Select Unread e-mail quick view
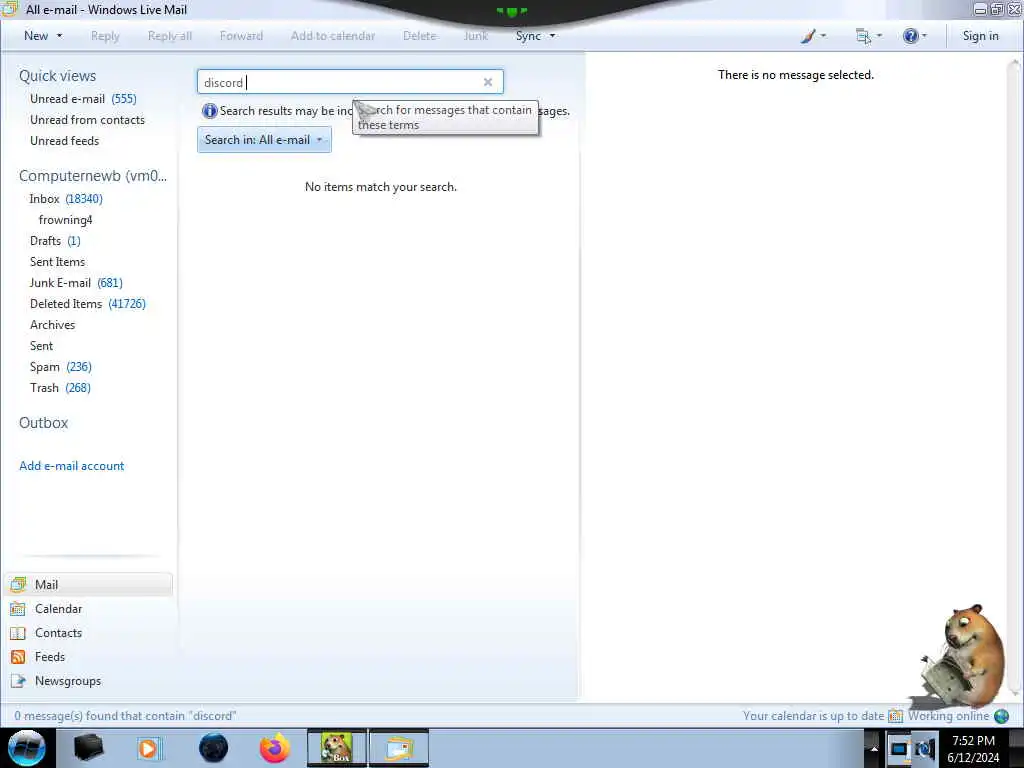1024x768 pixels. point(83,99)
